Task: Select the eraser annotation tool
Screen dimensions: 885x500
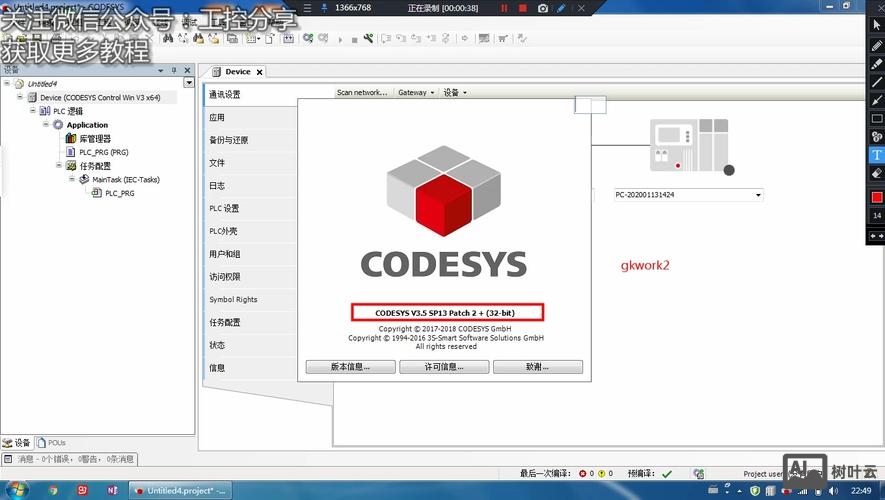Action: click(877, 173)
